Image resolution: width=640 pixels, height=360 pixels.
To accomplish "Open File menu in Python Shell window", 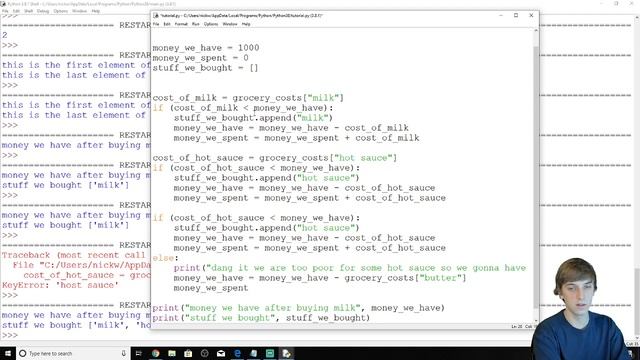I will [5, 11].
